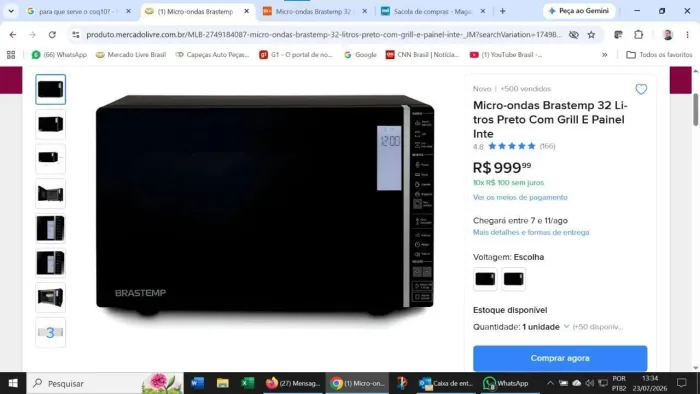
Task: Close the 'Sacola de compras' tab
Action: click(x=483, y=11)
